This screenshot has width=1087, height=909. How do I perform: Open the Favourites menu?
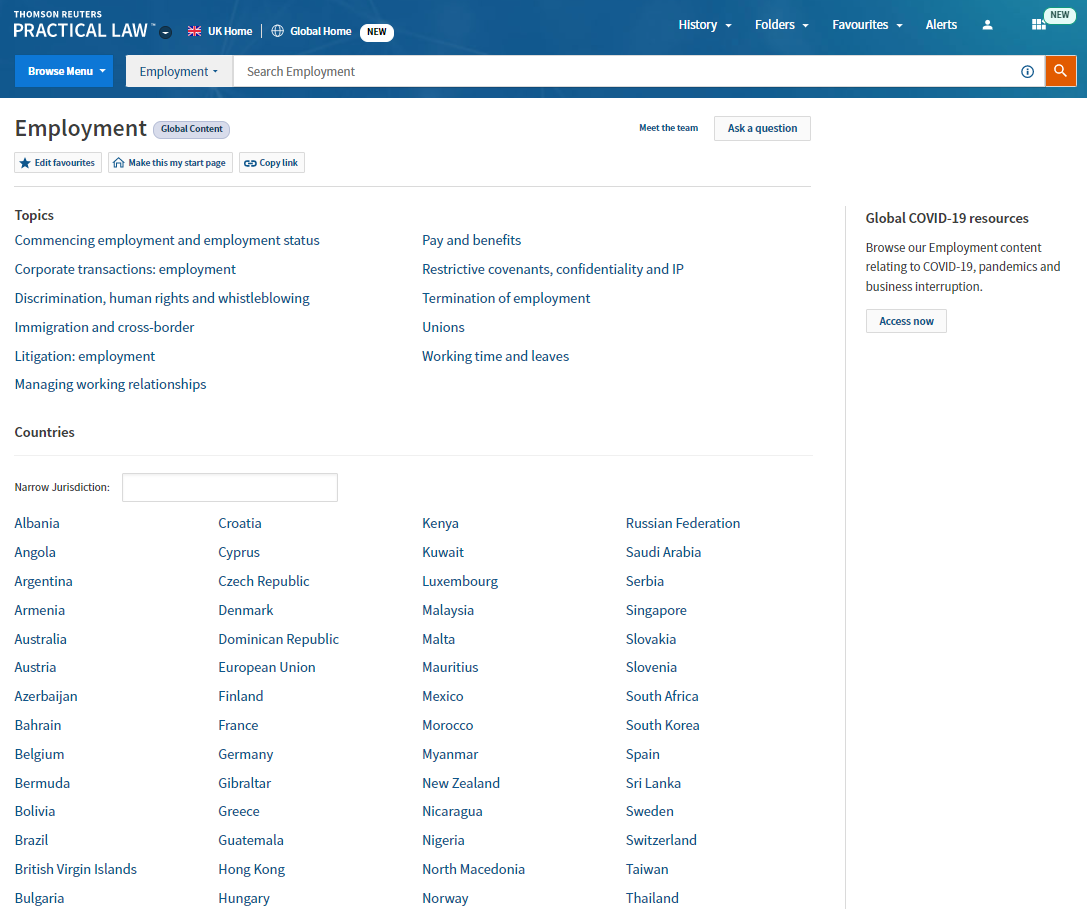tap(866, 25)
